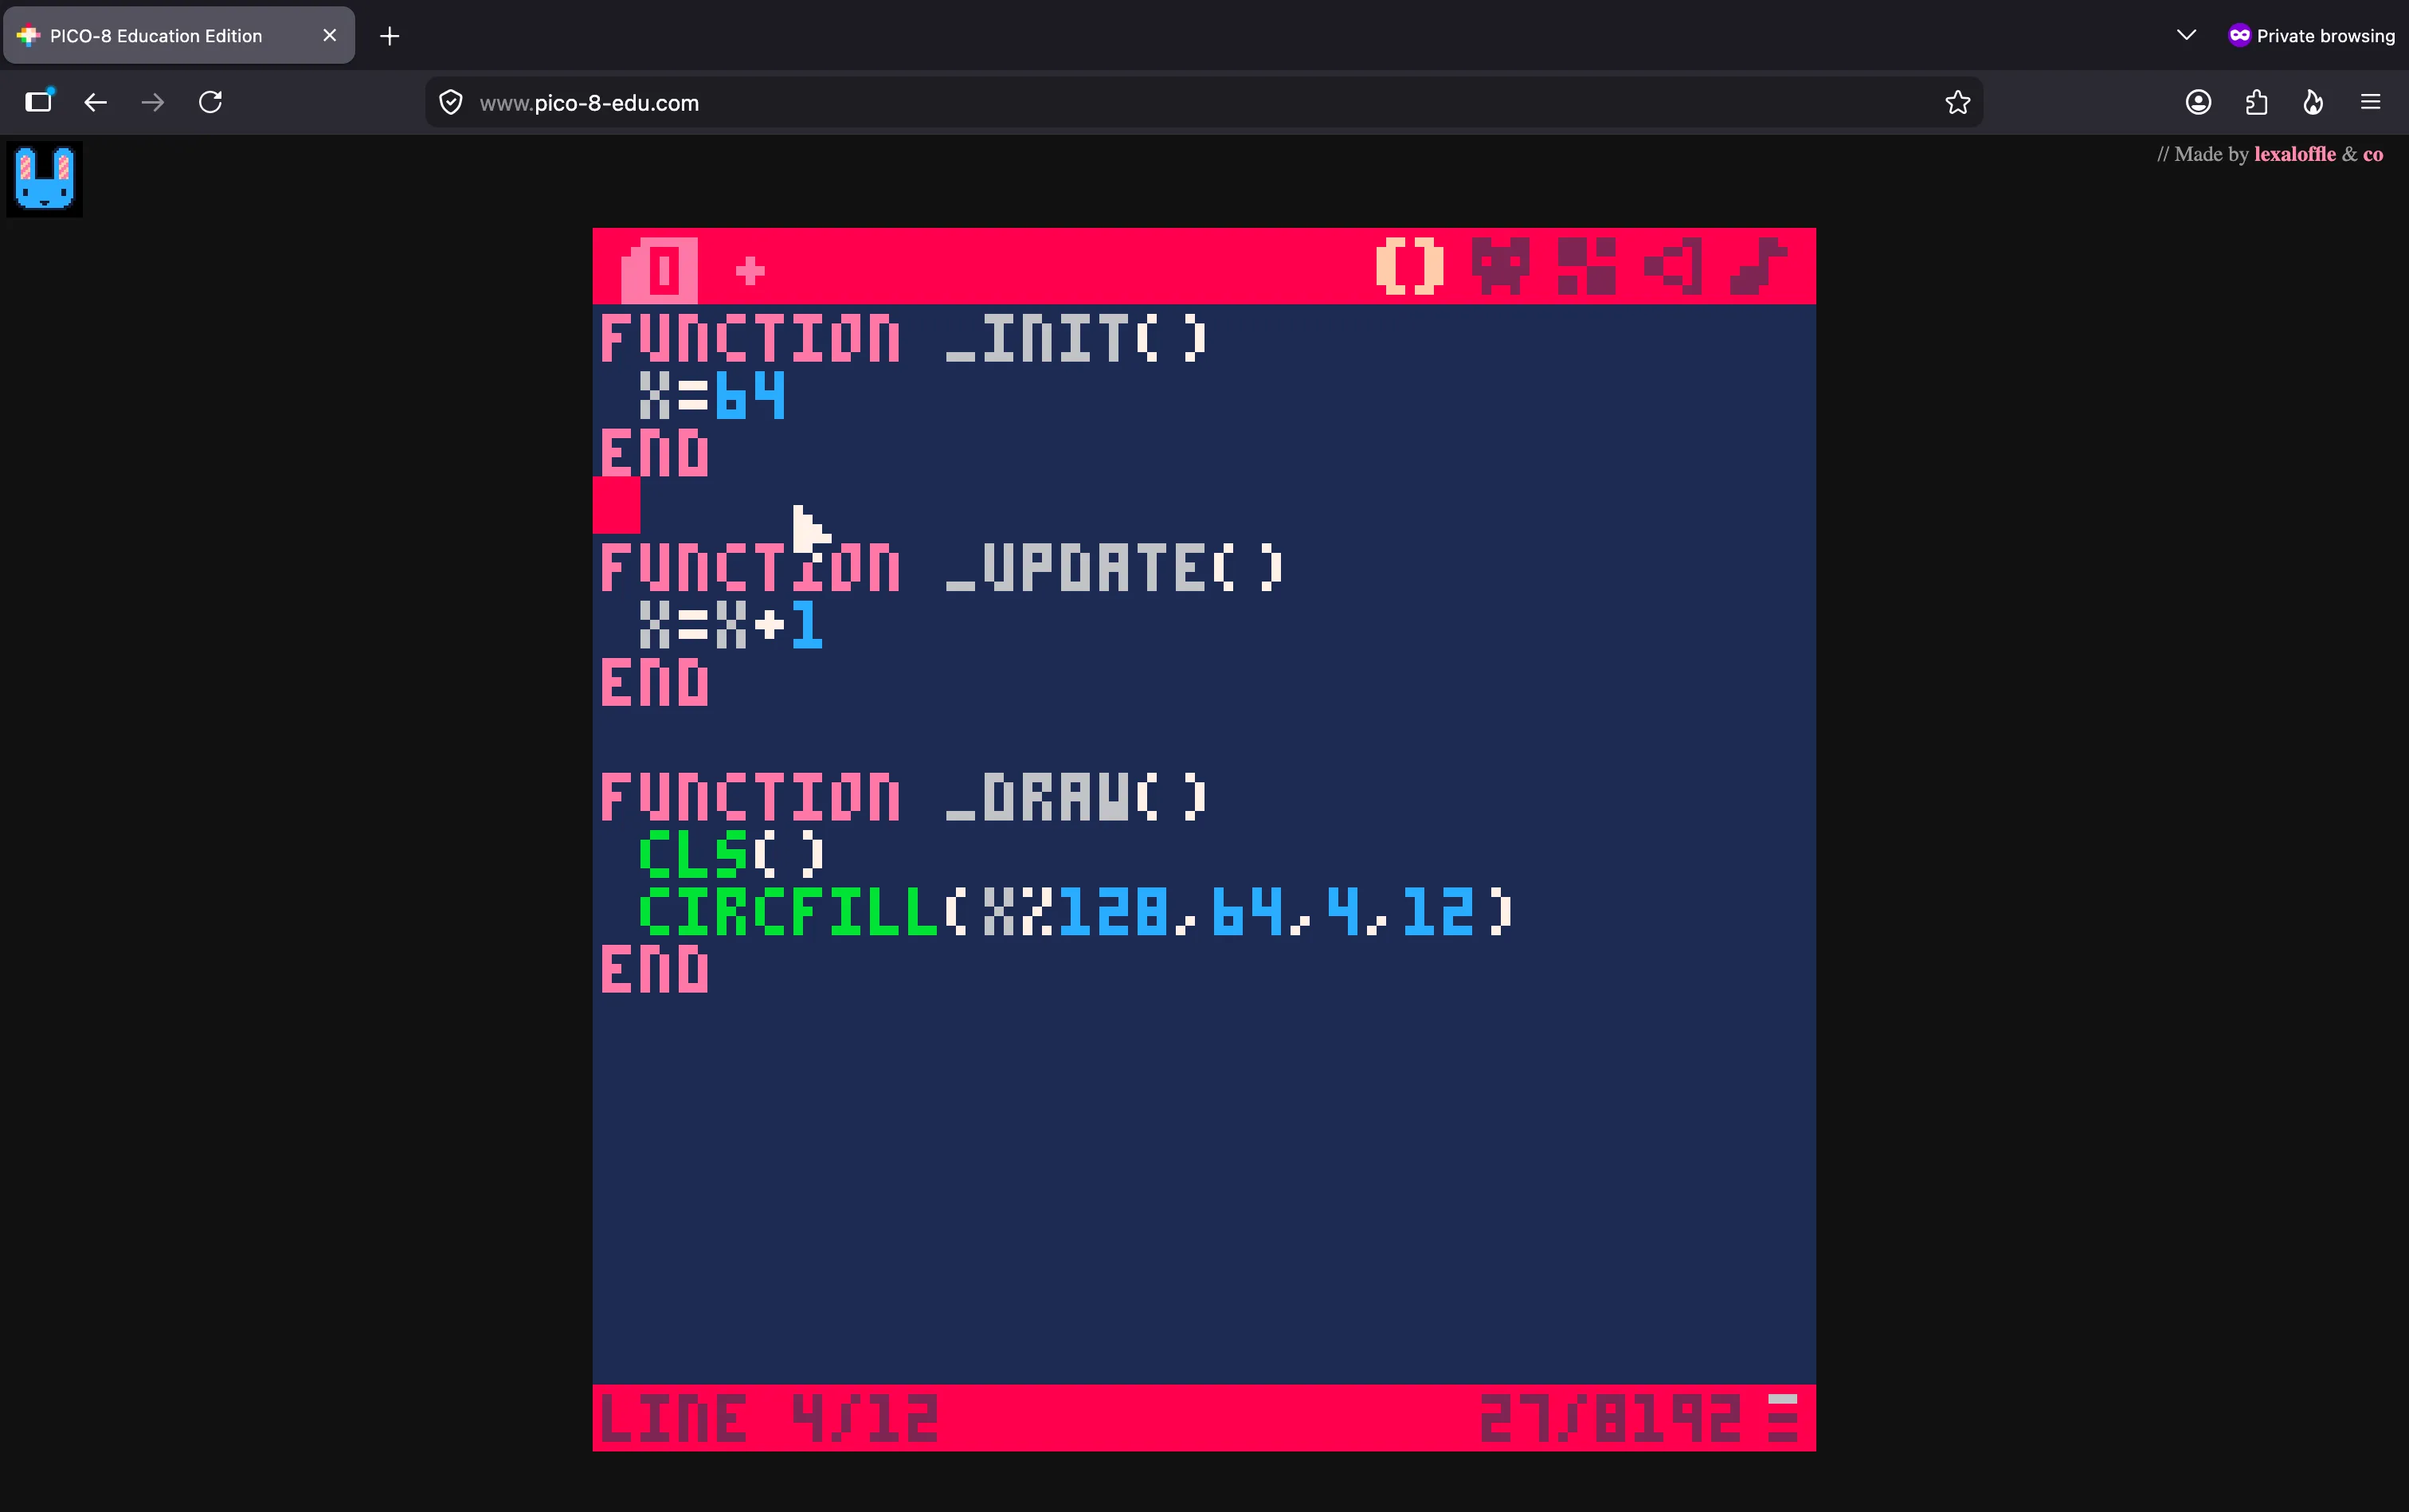Select the PICO-8 Education Edition tab

179,36
